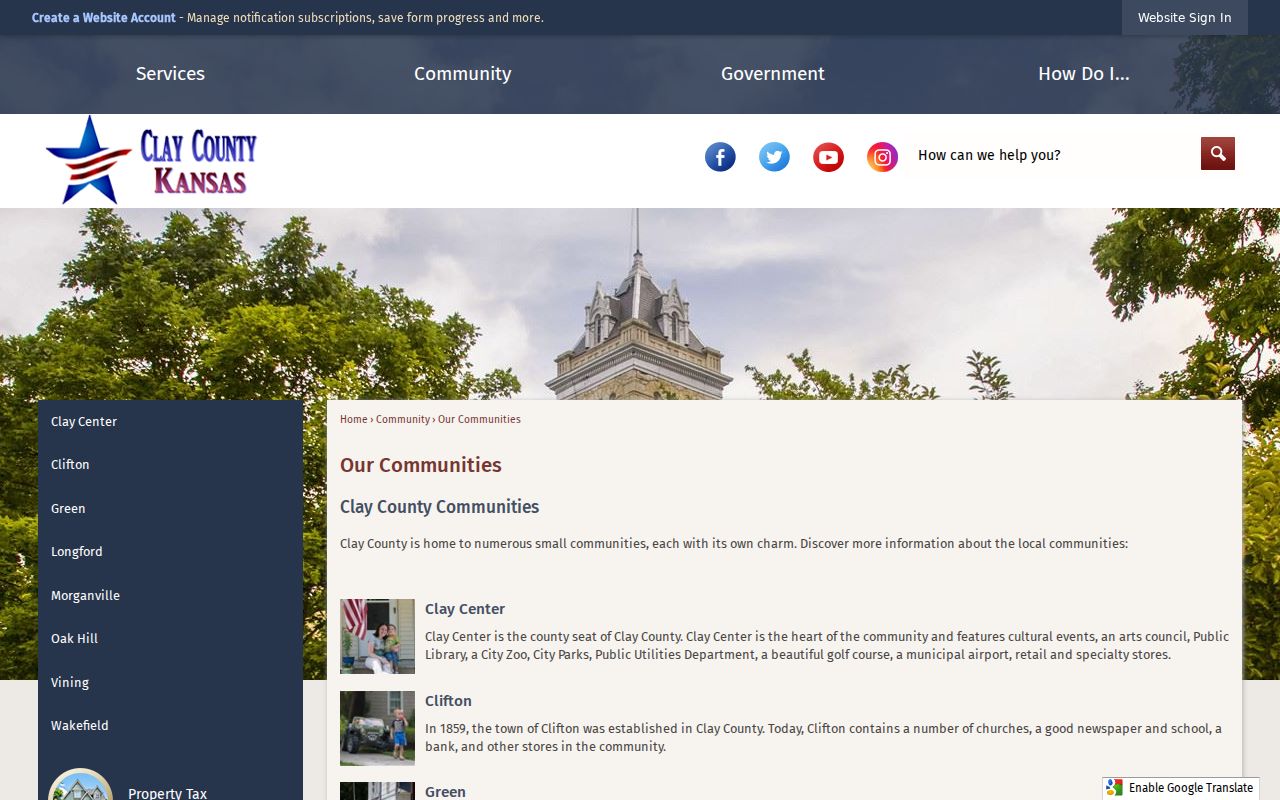
Task: Open the How Do I... menu
Action: (x=1084, y=74)
